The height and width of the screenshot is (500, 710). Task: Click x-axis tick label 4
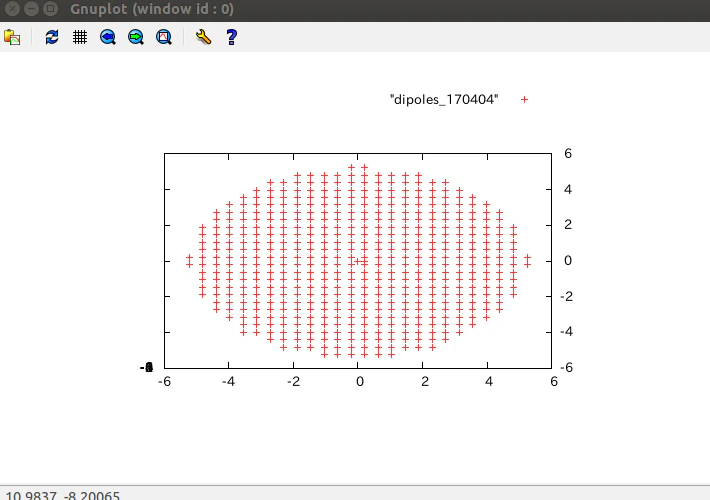pos(489,382)
